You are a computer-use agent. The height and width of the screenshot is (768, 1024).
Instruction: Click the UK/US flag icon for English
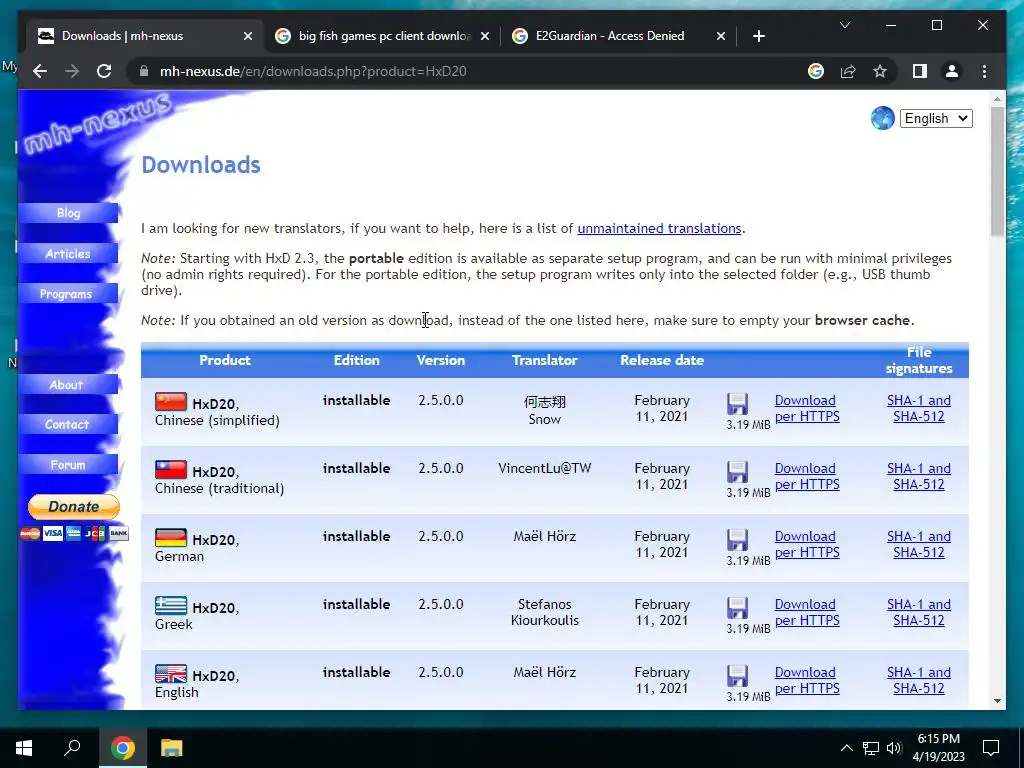pyautogui.click(x=170, y=673)
